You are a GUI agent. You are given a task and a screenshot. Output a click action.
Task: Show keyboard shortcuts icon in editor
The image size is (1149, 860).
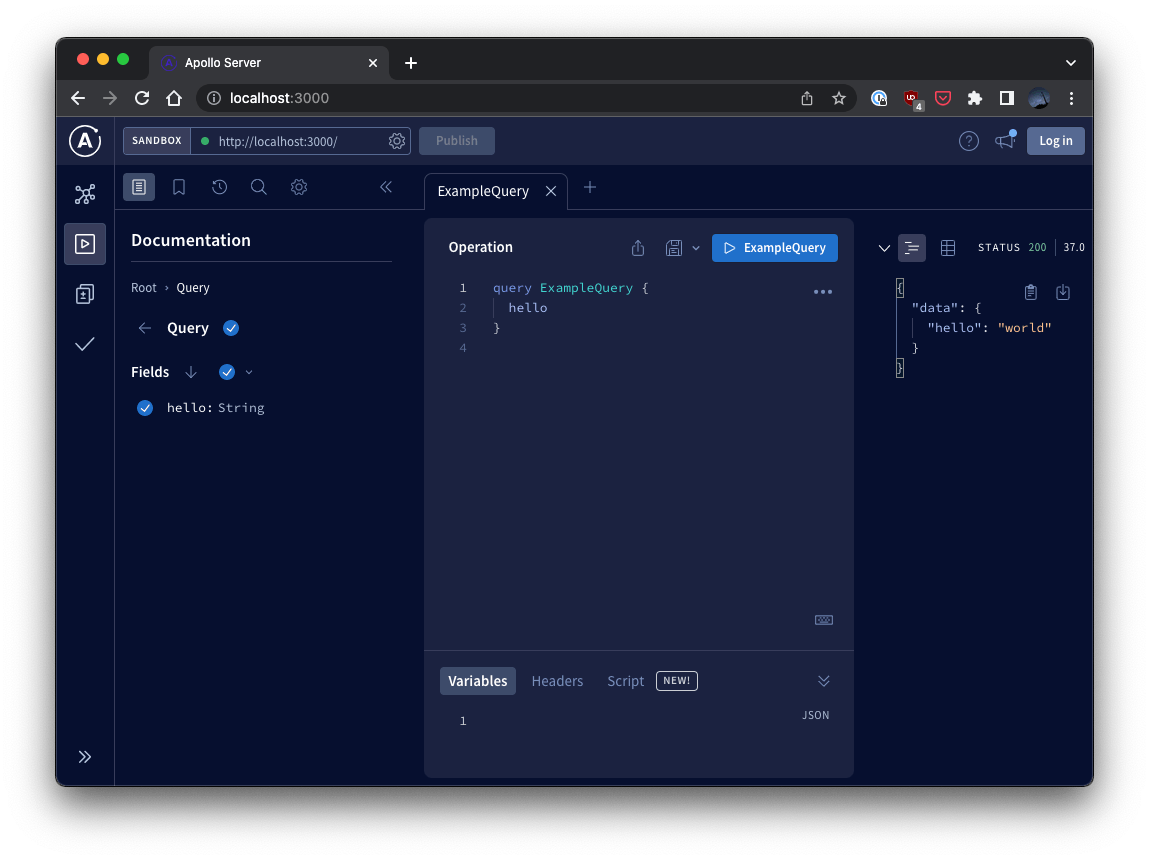[x=824, y=620]
